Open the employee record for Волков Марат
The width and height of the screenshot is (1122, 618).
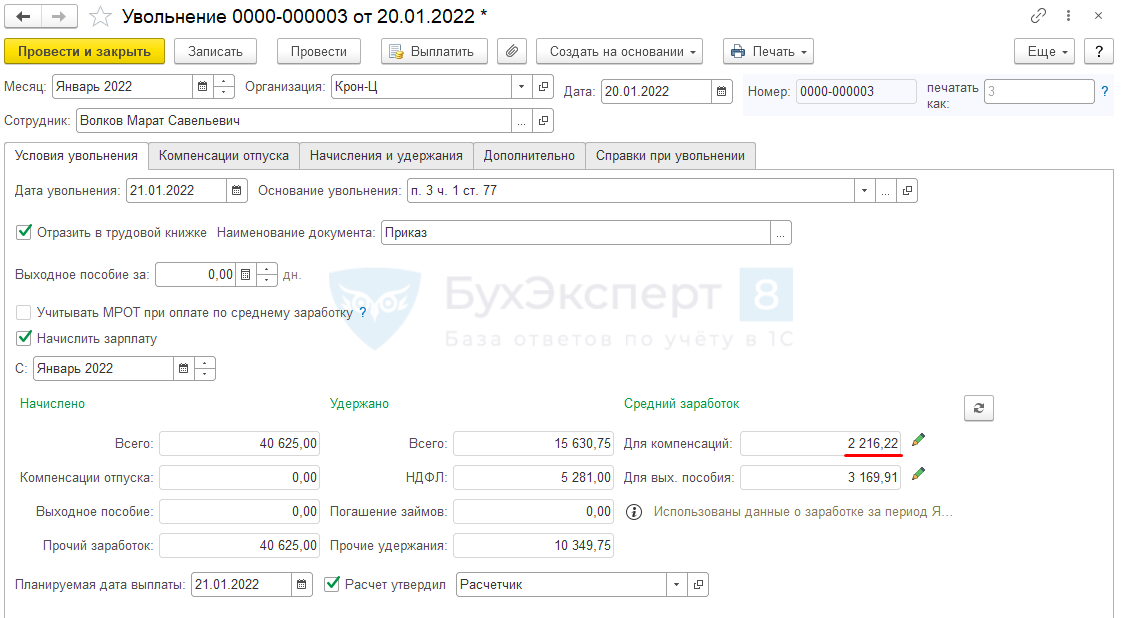[543, 121]
